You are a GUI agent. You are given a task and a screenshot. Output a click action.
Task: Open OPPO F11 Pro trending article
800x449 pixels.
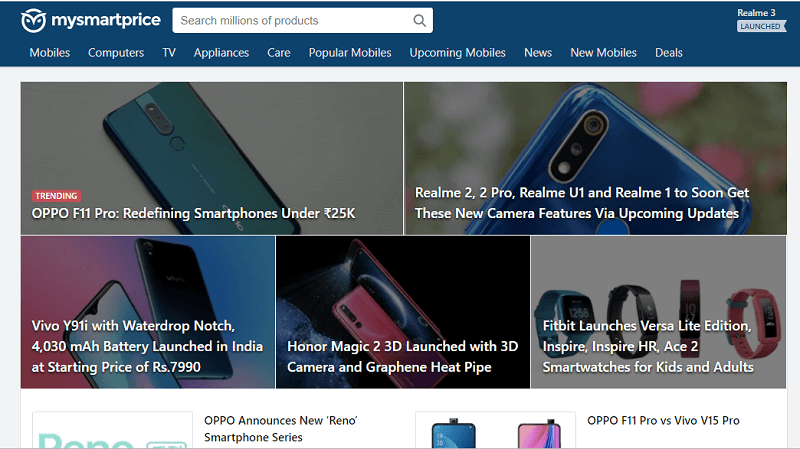tap(194, 213)
